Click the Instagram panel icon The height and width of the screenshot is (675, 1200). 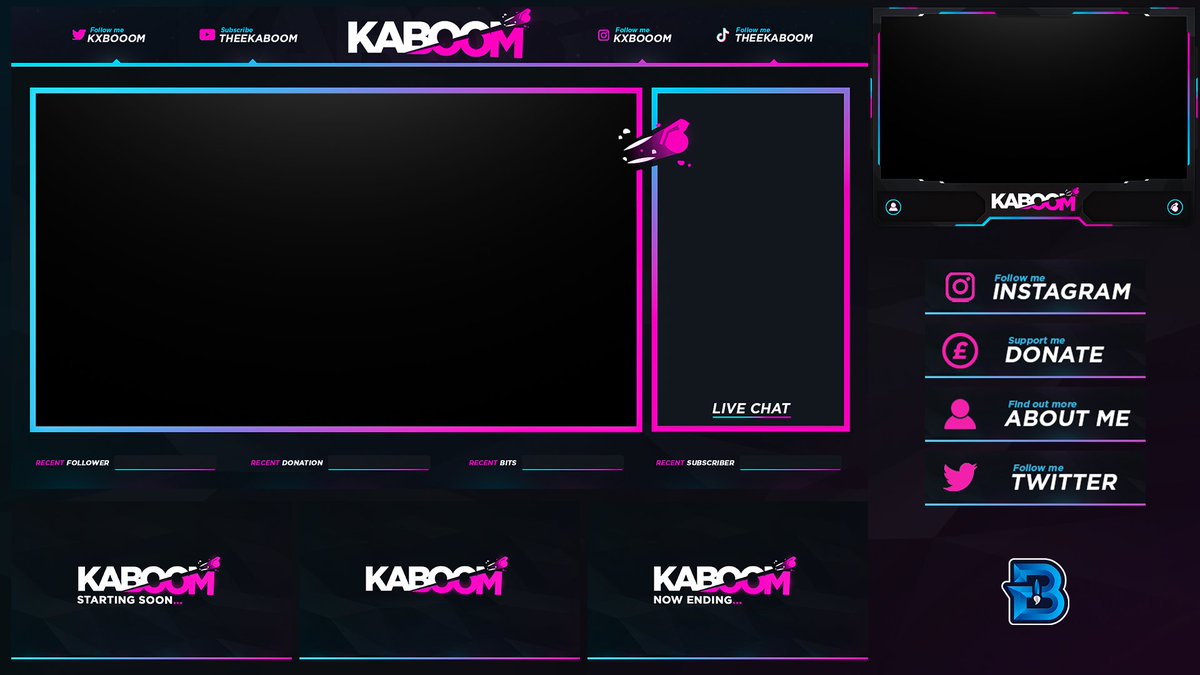[x=960, y=287]
